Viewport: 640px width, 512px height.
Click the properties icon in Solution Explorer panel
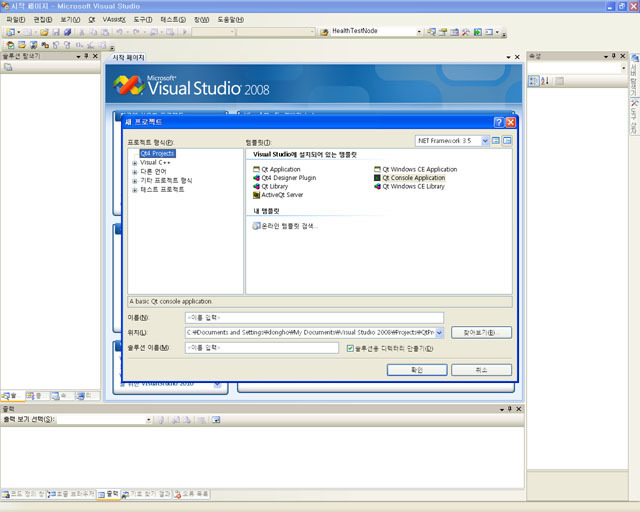[x=8, y=67]
